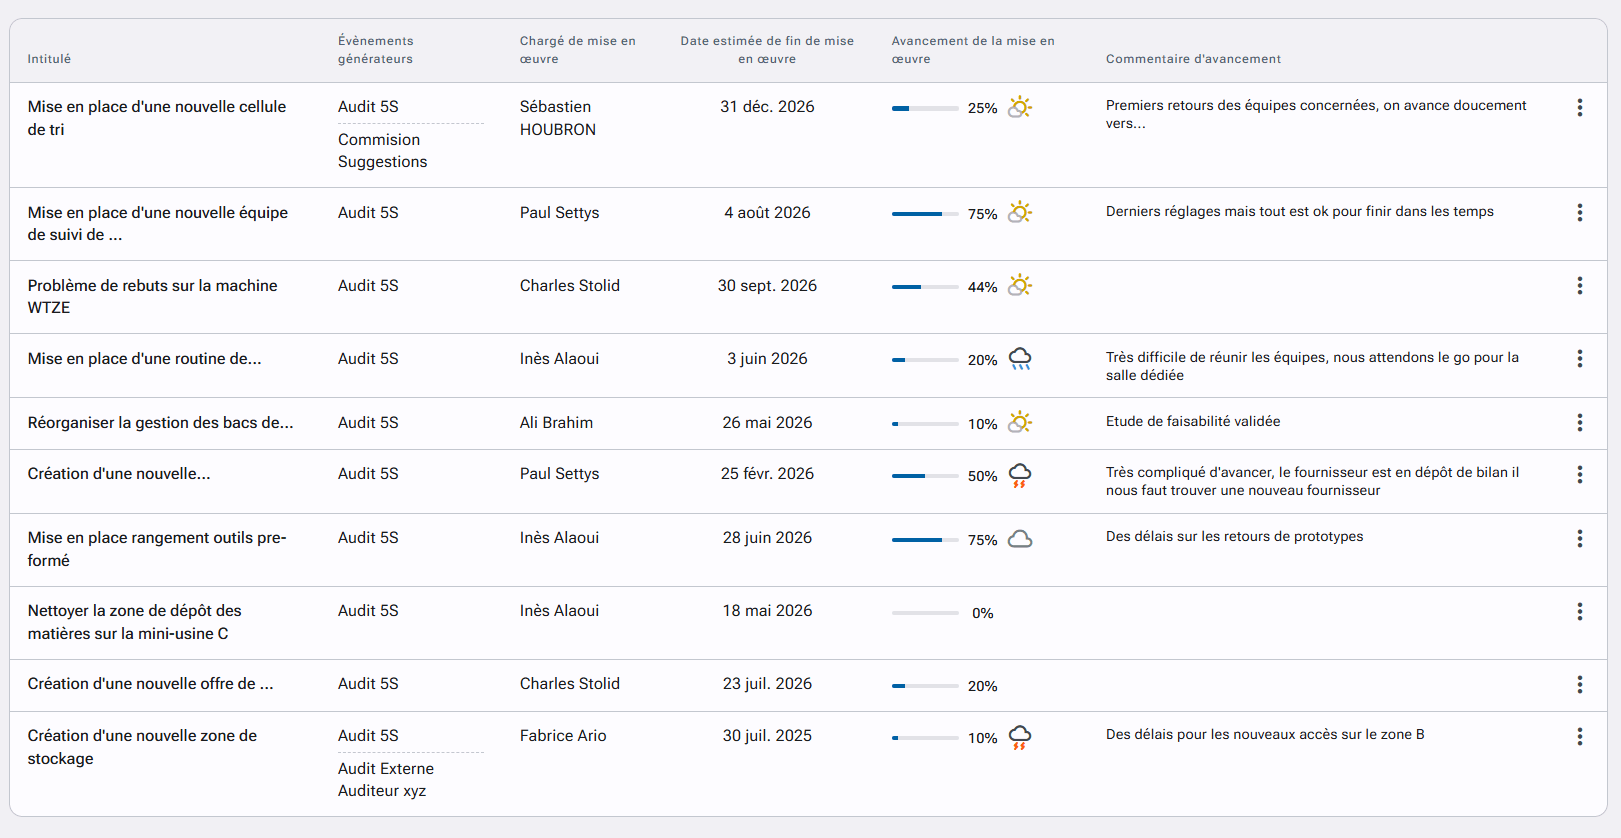The image size is (1621, 838).
Task: Click the 25% progress bar
Action: [925, 108]
